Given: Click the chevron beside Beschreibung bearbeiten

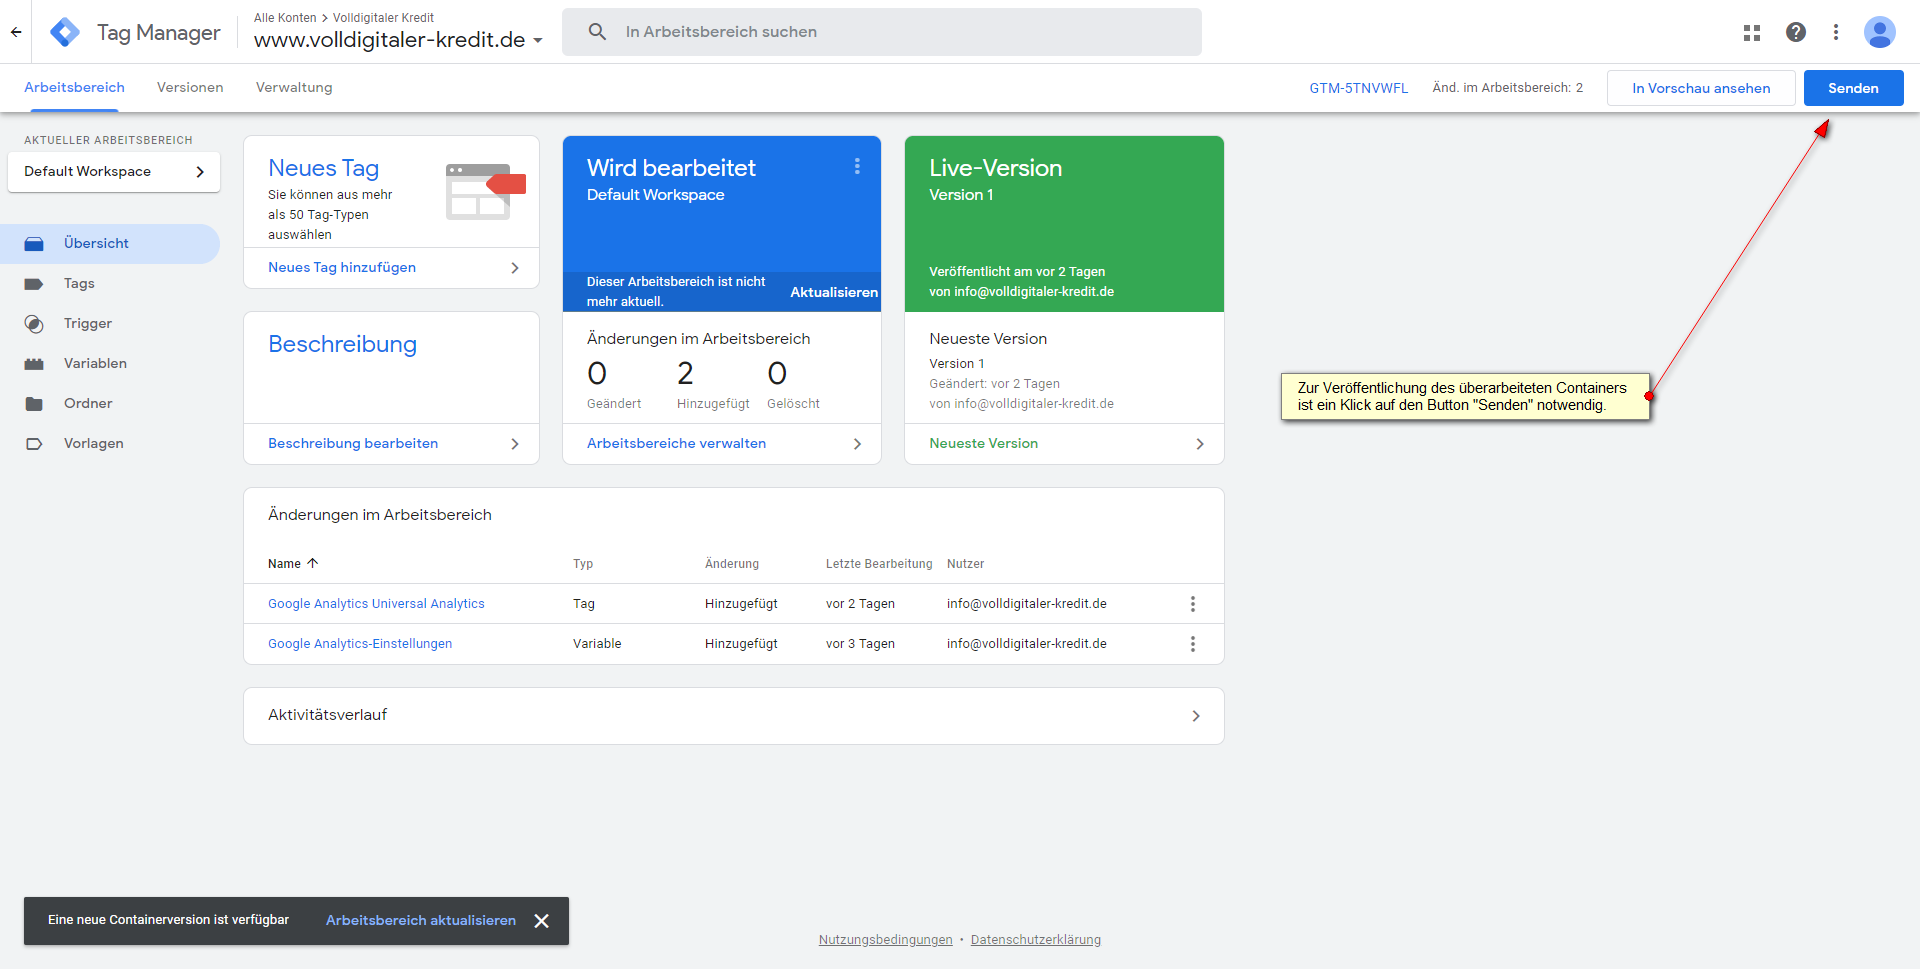Looking at the screenshot, I should [x=515, y=444].
